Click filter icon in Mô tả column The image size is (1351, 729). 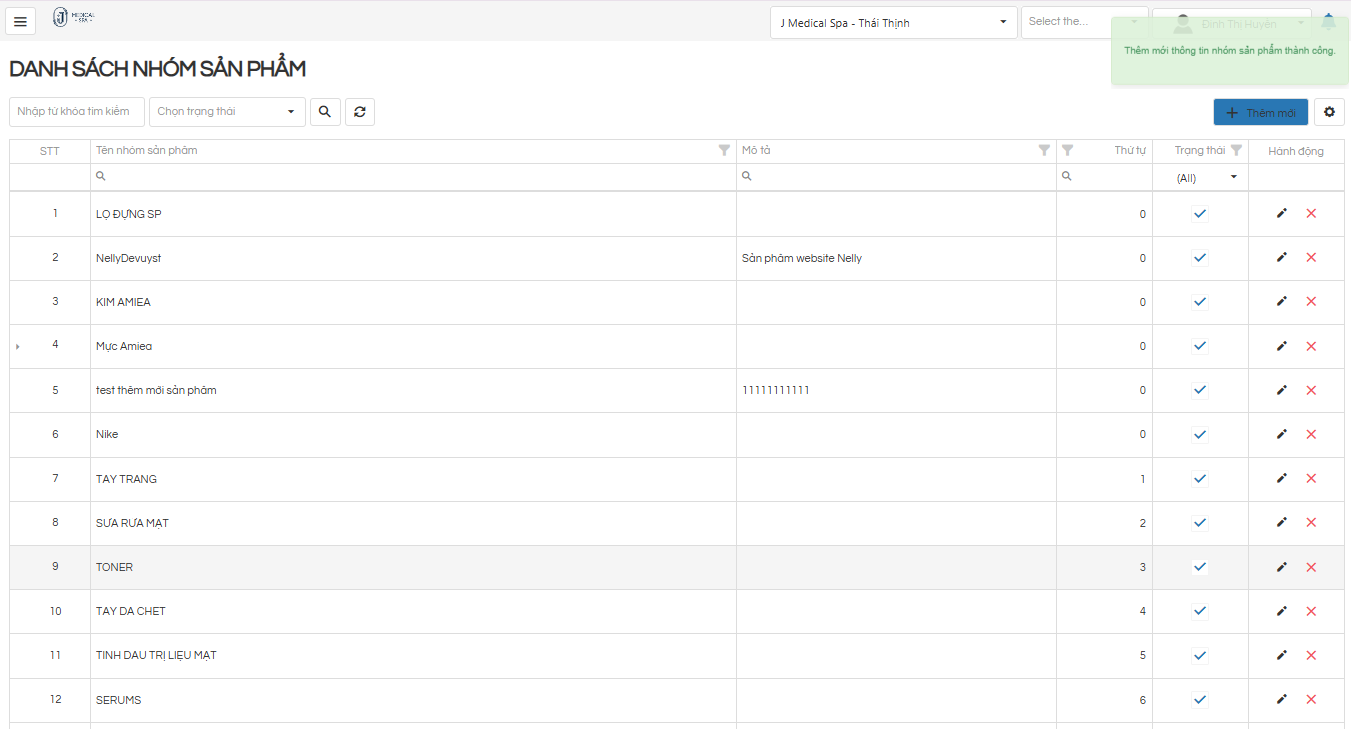(x=1044, y=151)
